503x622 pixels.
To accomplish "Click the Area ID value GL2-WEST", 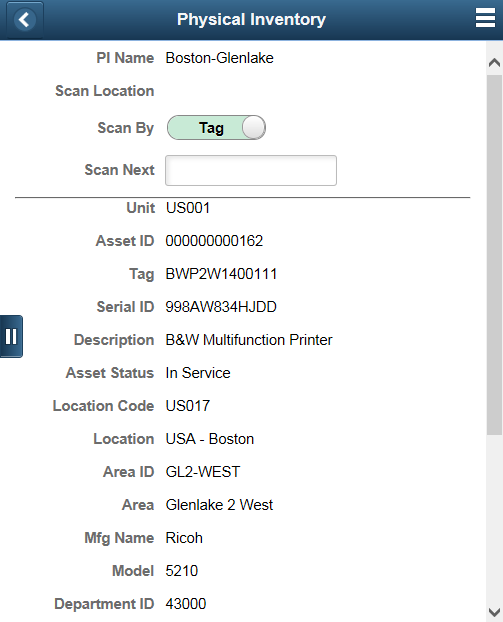I will coord(203,472).
